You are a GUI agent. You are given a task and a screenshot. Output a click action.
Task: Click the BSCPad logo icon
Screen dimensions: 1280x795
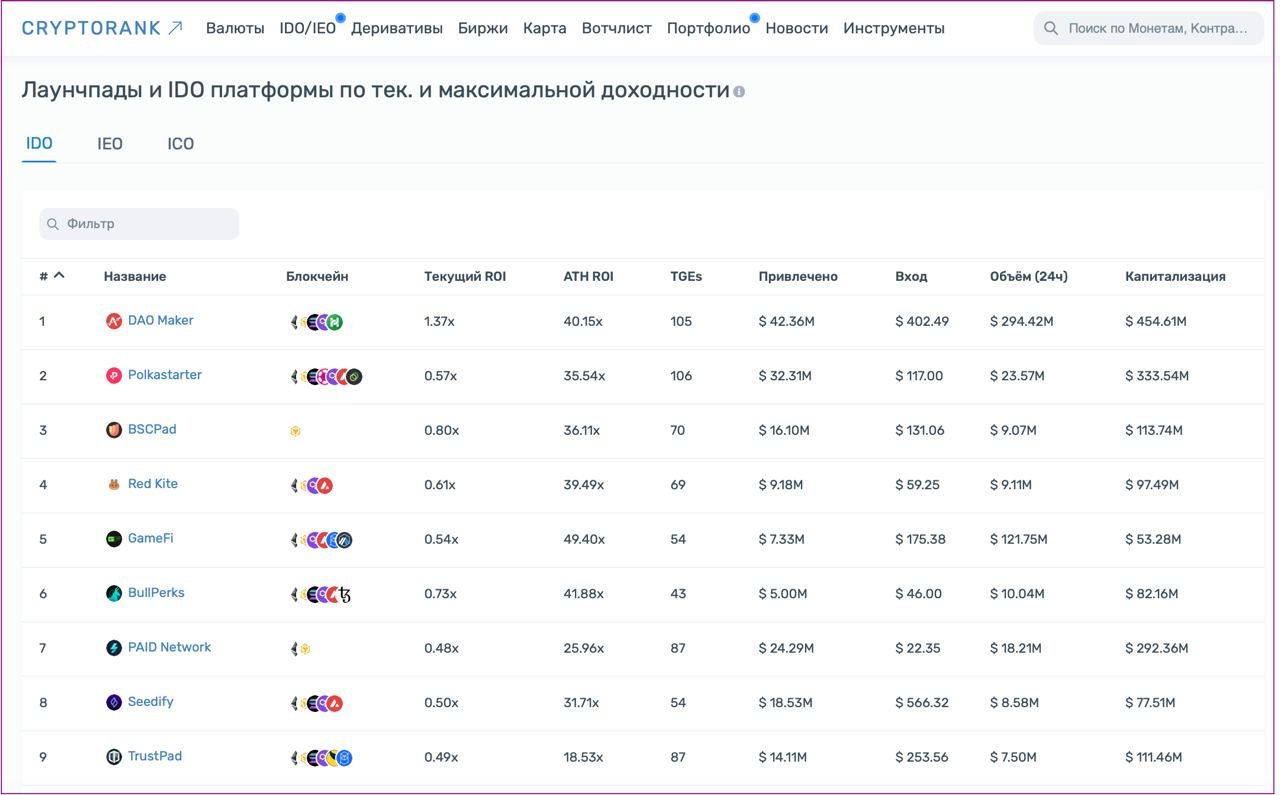[114, 430]
